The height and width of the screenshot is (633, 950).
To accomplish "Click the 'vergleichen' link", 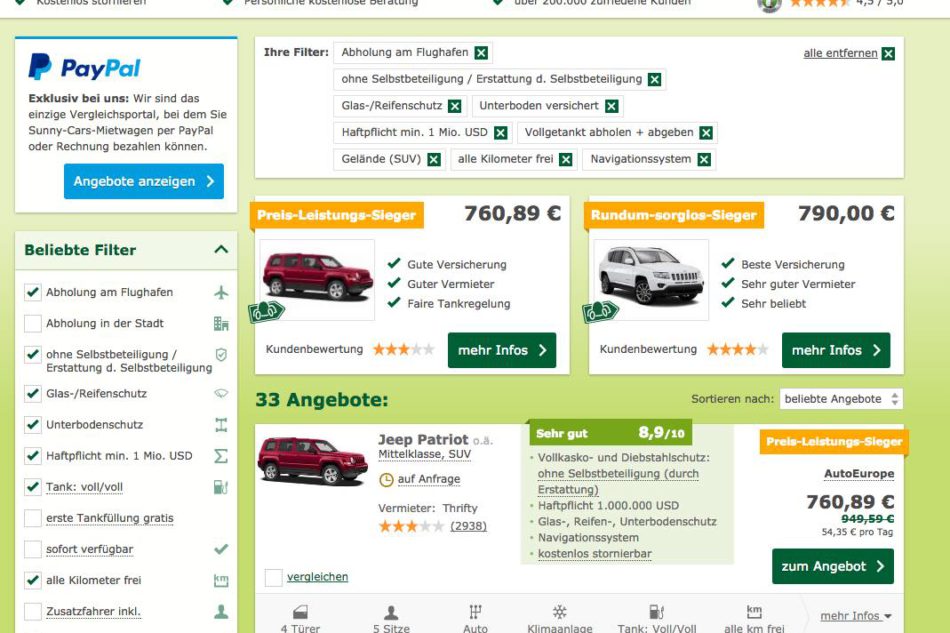I will click(317, 577).
